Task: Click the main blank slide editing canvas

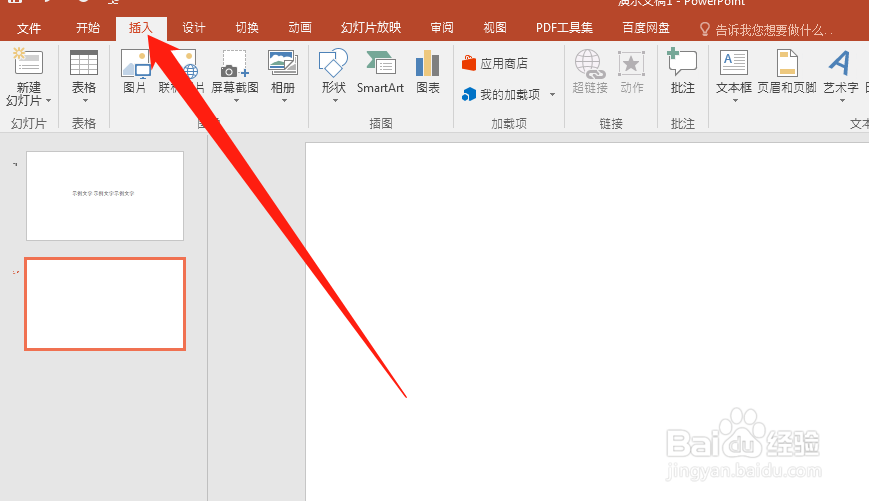Action: [x=587, y=321]
